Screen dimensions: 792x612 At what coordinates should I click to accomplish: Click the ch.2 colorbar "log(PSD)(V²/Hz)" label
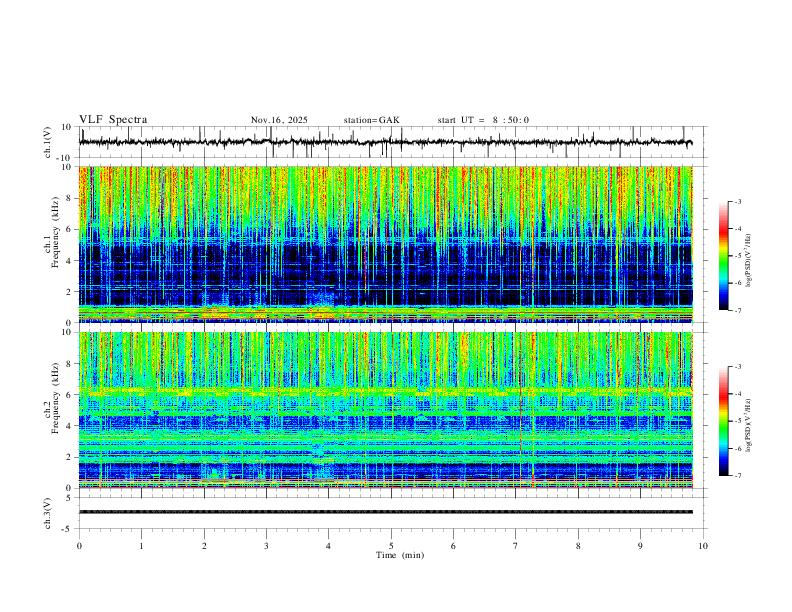(x=748, y=426)
